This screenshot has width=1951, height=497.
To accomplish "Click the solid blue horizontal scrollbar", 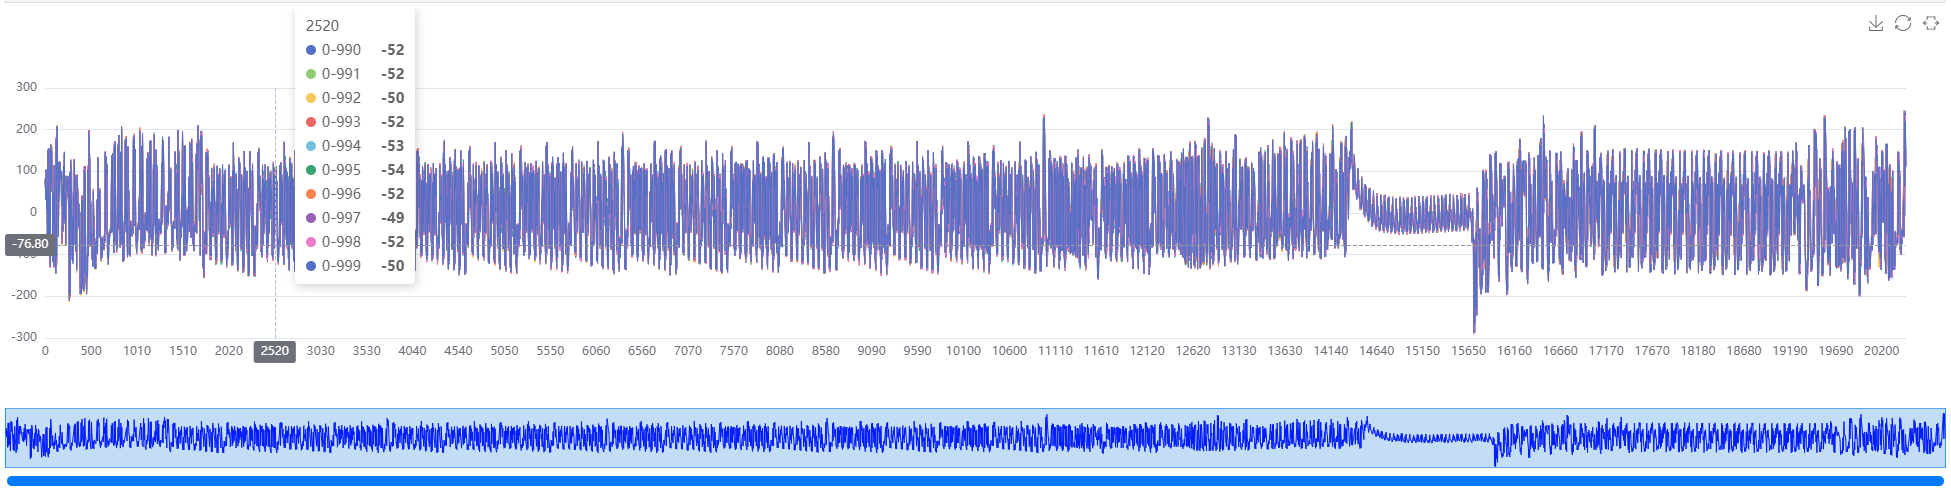I will (x=975, y=481).
